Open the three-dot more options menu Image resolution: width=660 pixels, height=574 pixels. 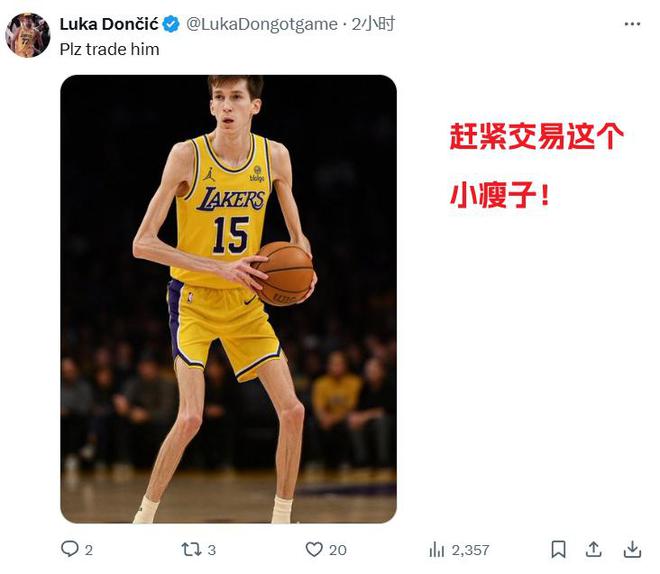tap(632, 24)
